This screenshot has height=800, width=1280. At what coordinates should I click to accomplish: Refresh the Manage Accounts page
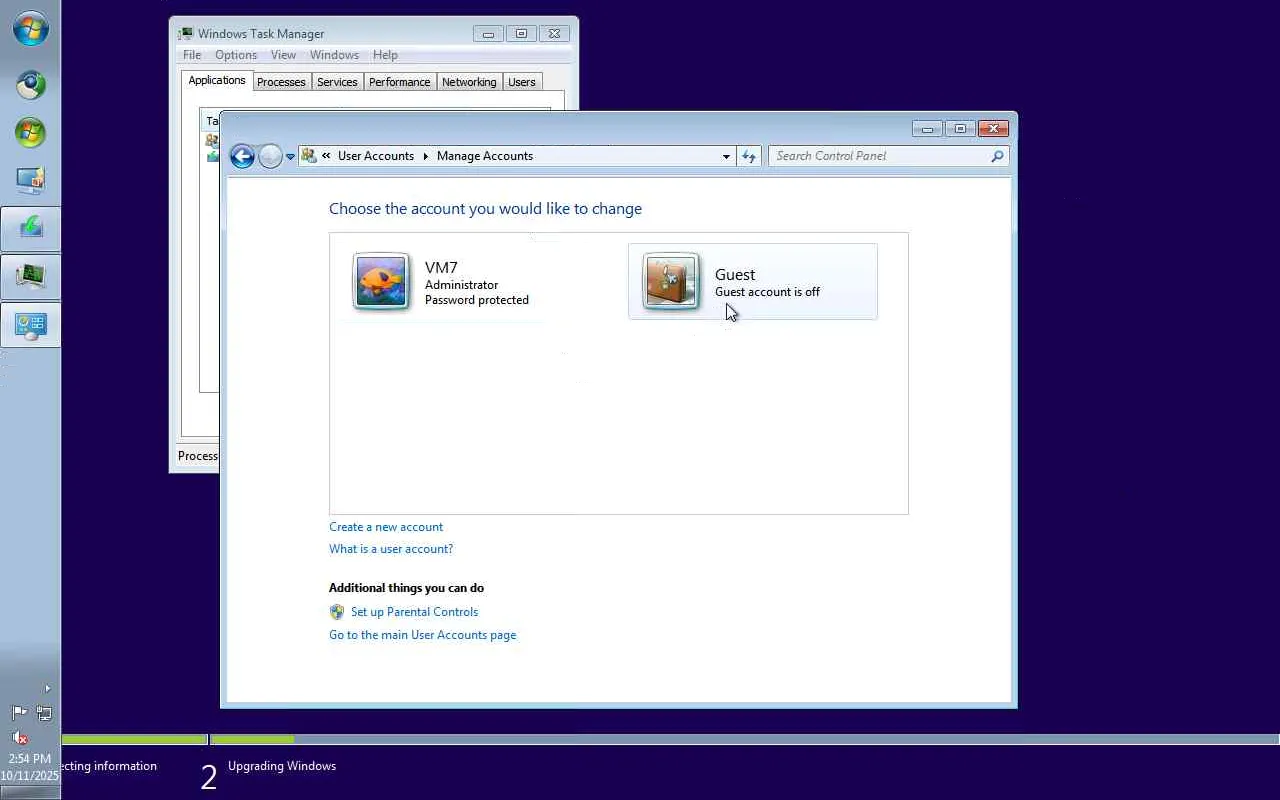click(x=749, y=156)
